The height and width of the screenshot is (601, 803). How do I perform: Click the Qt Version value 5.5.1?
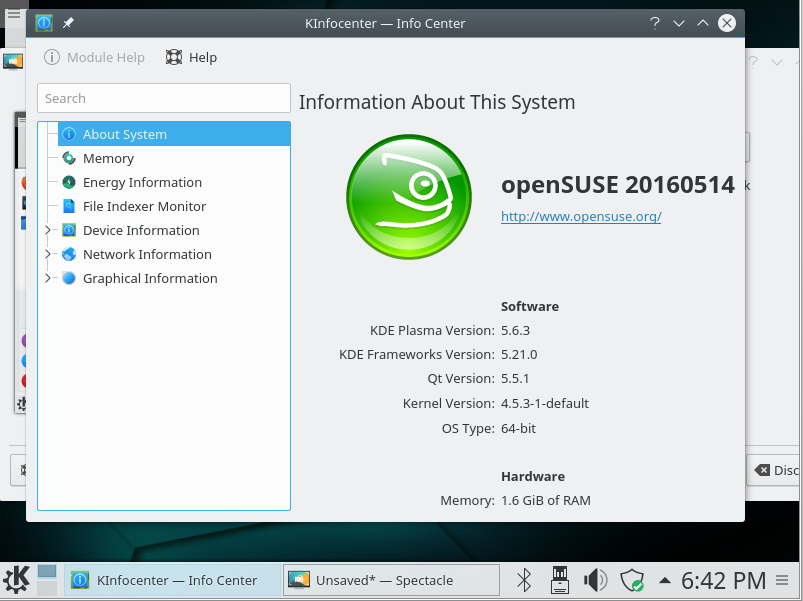coord(515,379)
